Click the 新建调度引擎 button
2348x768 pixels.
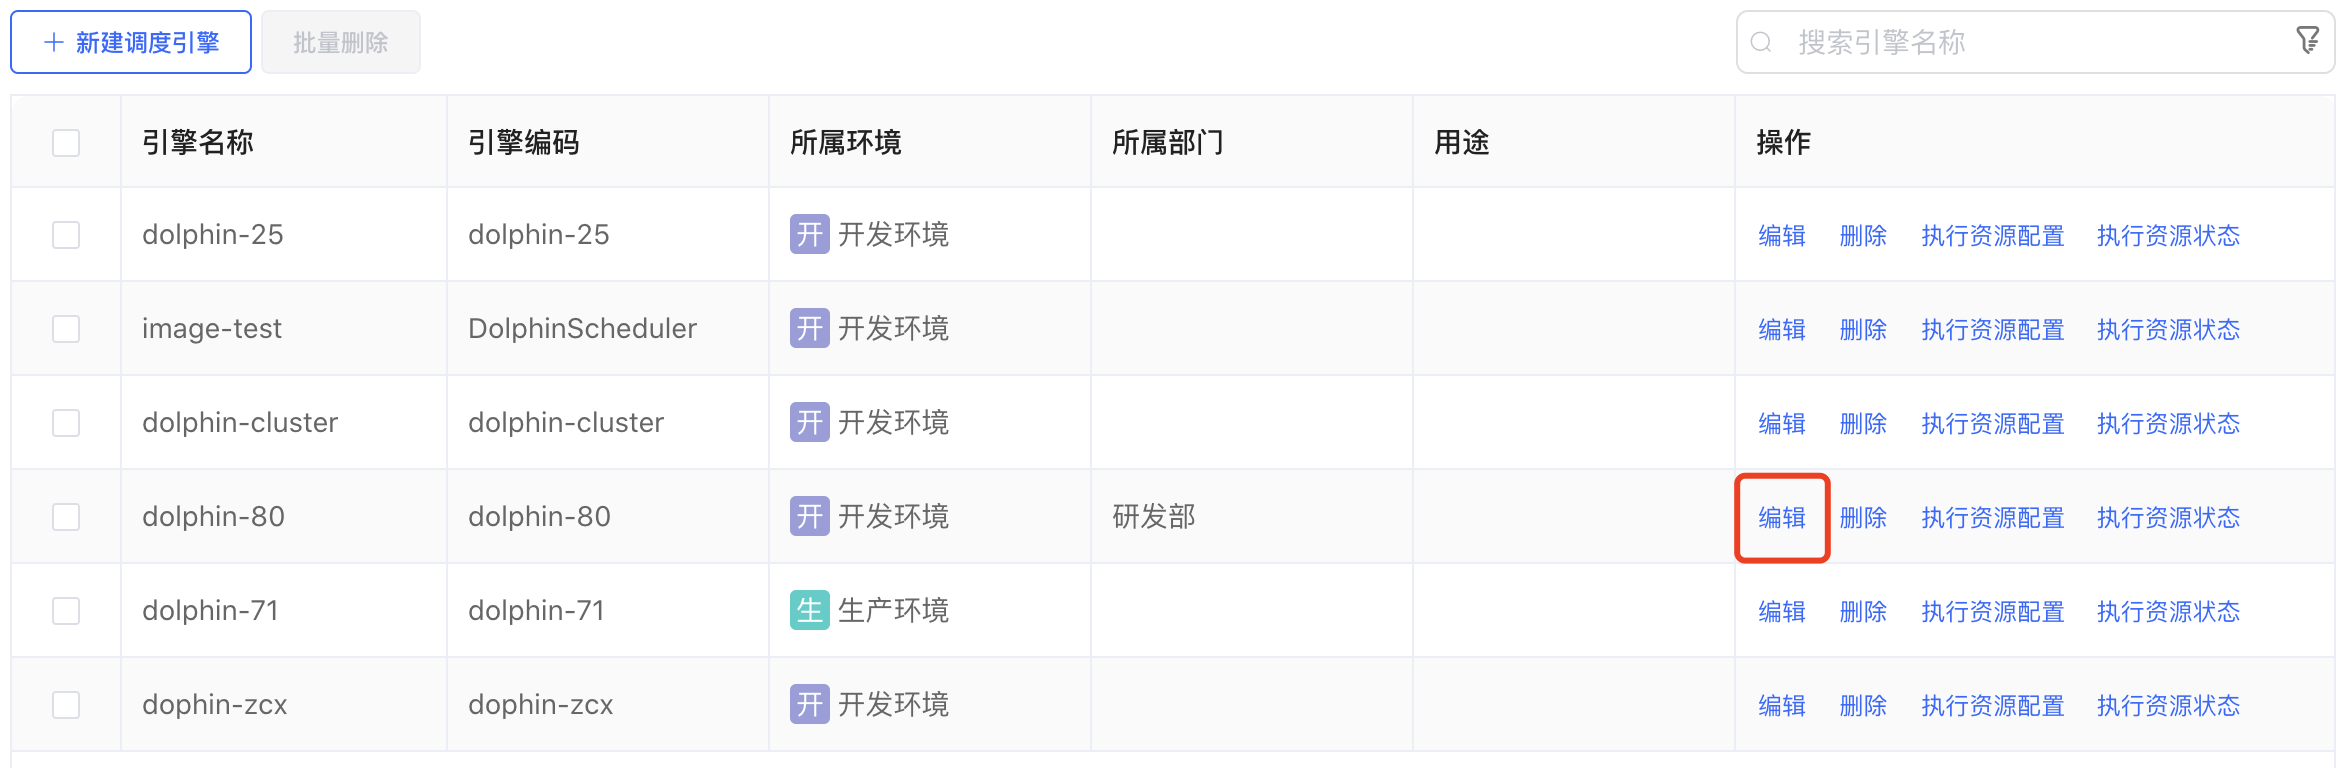click(x=131, y=42)
